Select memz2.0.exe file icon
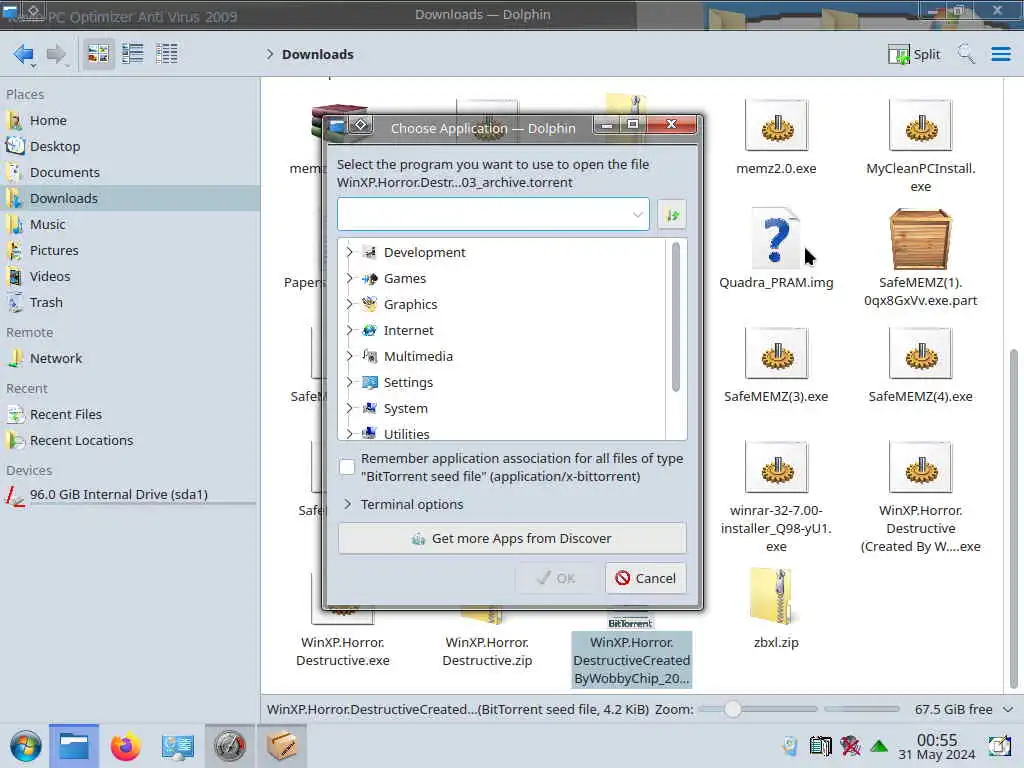The image size is (1024, 768). coord(776,125)
